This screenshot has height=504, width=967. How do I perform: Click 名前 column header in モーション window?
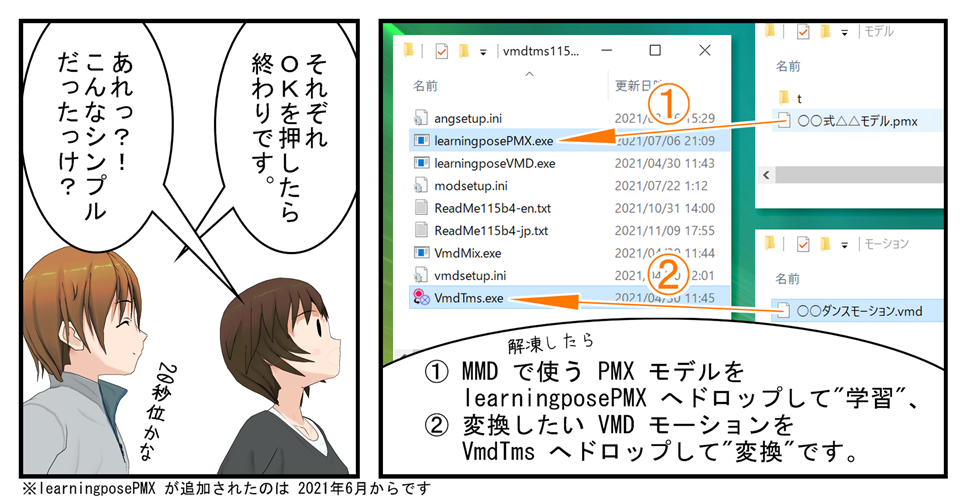(x=788, y=278)
